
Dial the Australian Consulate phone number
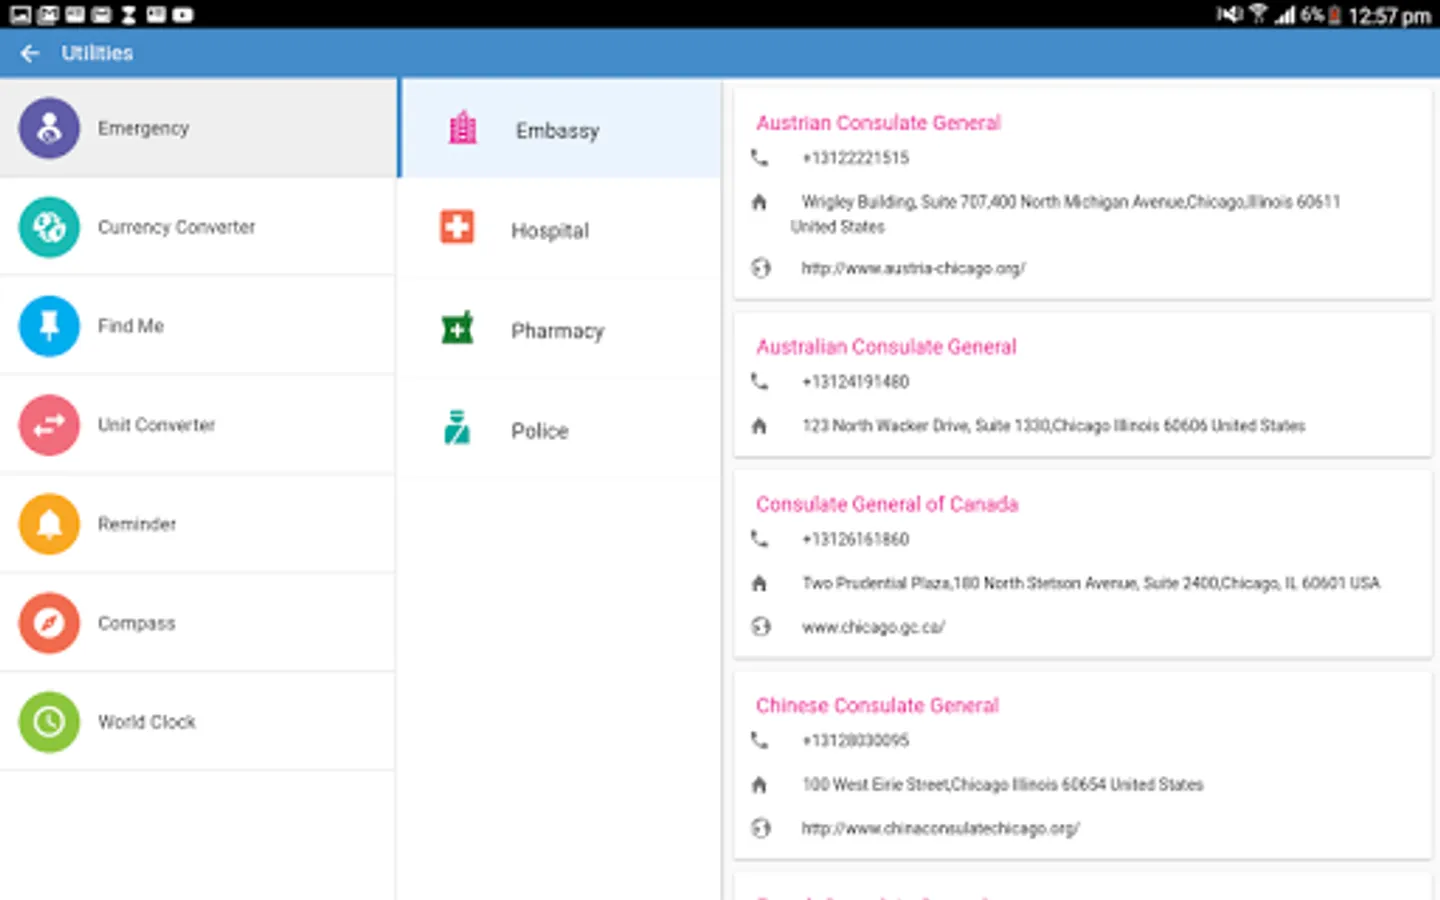[x=855, y=382]
